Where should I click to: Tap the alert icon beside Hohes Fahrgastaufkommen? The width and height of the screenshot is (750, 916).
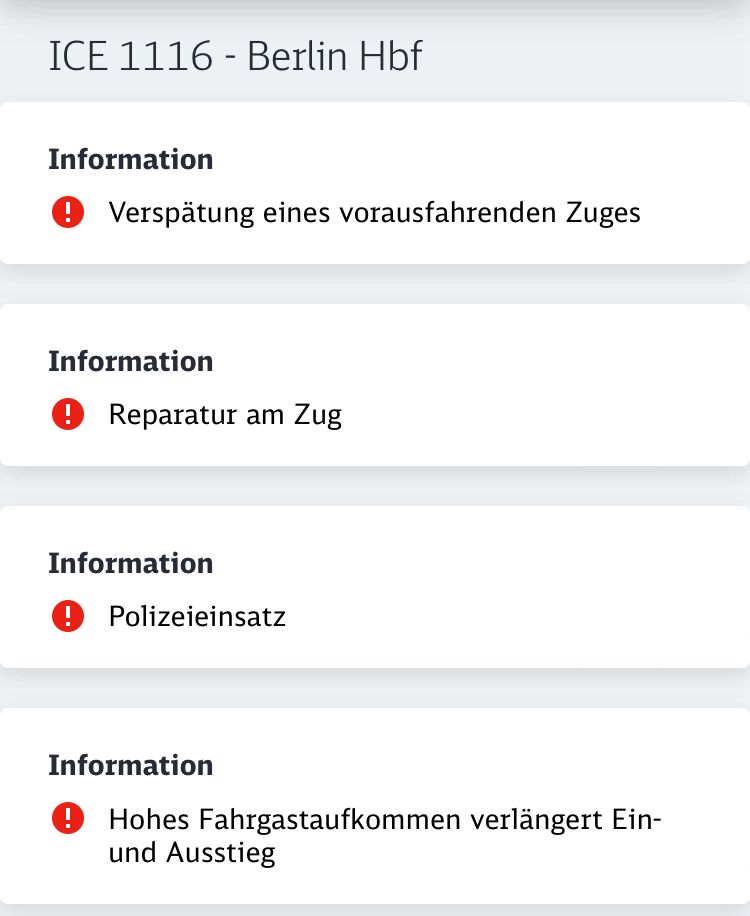68,818
